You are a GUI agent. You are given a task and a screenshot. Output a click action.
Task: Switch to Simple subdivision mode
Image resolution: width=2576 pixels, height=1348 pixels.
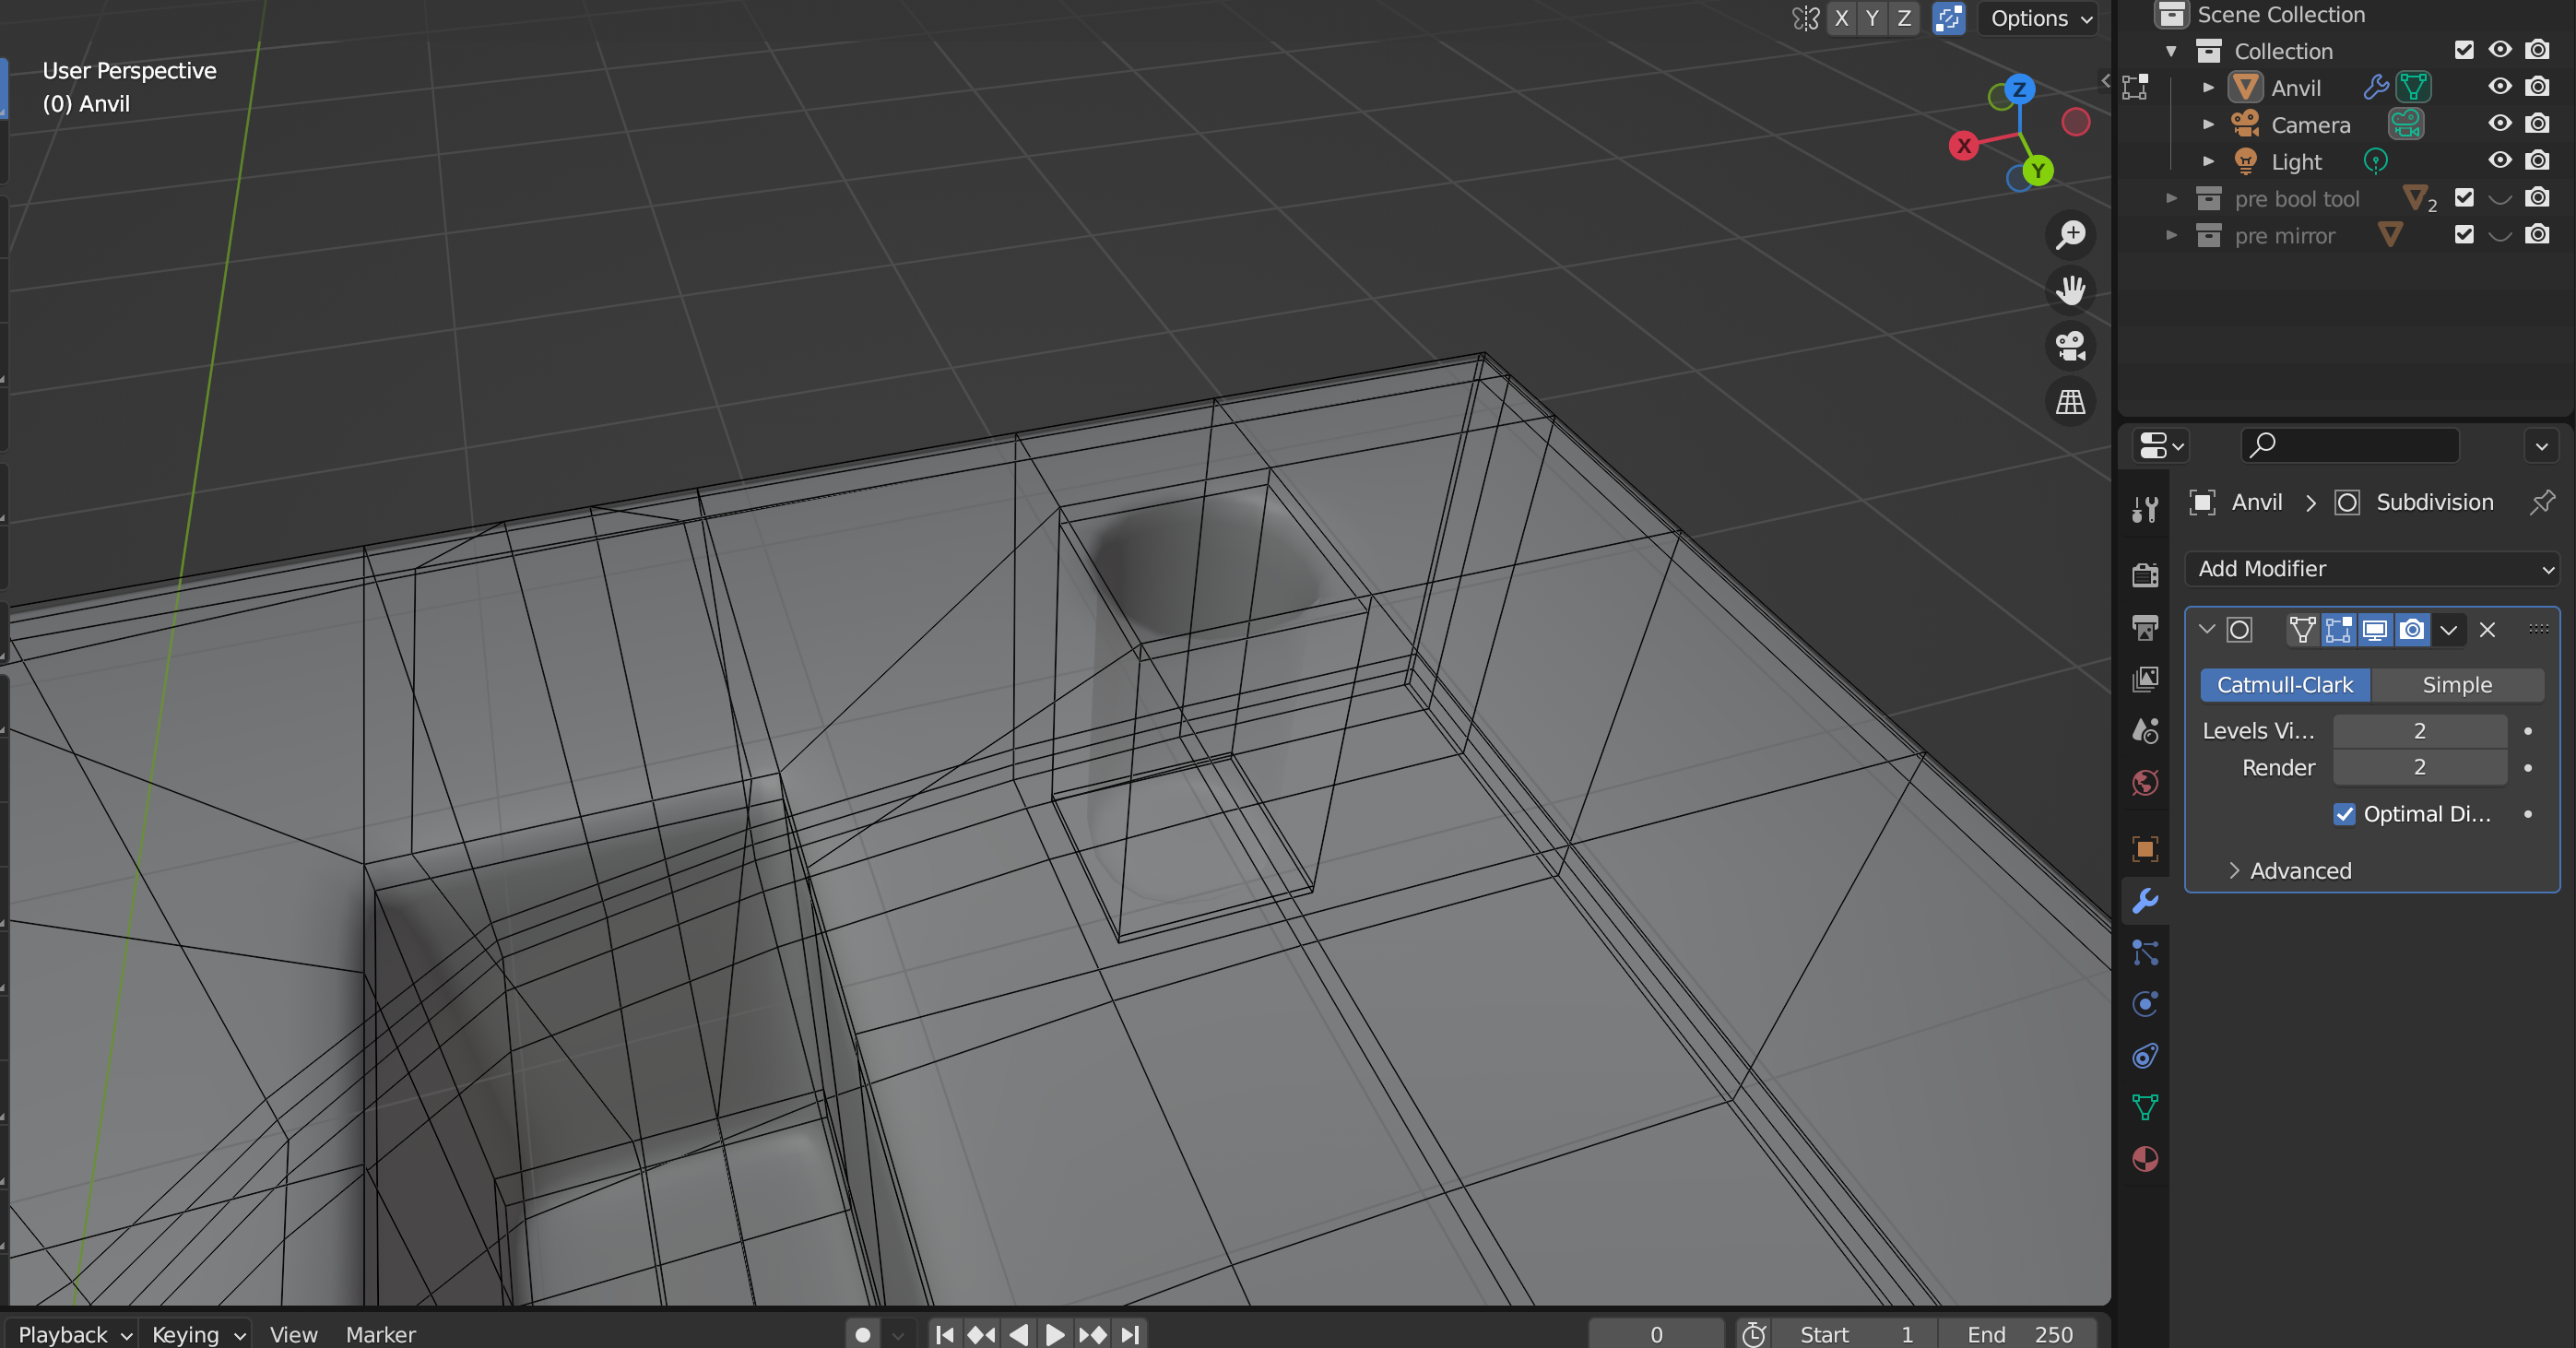click(x=2455, y=683)
